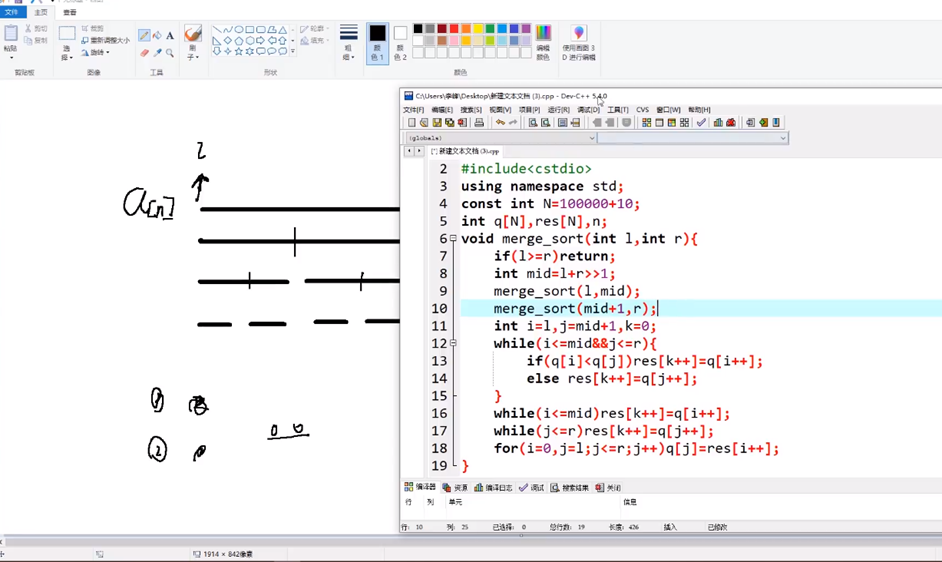Click the Edit colors rainbow icon
The image size is (942, 562).
click(x=543, y=33)
